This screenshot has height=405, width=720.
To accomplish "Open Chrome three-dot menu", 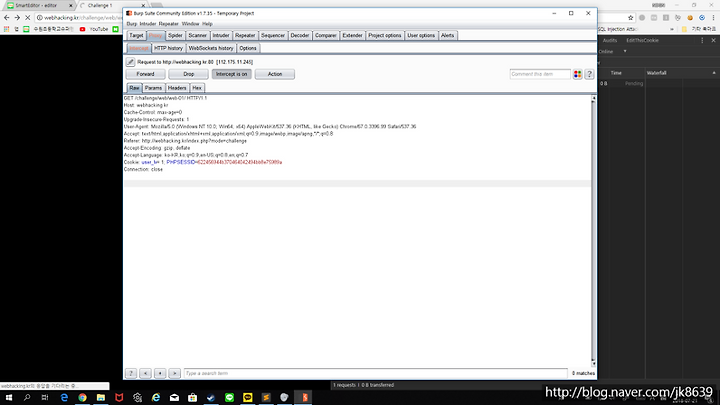I will click(x=714, y=17).
